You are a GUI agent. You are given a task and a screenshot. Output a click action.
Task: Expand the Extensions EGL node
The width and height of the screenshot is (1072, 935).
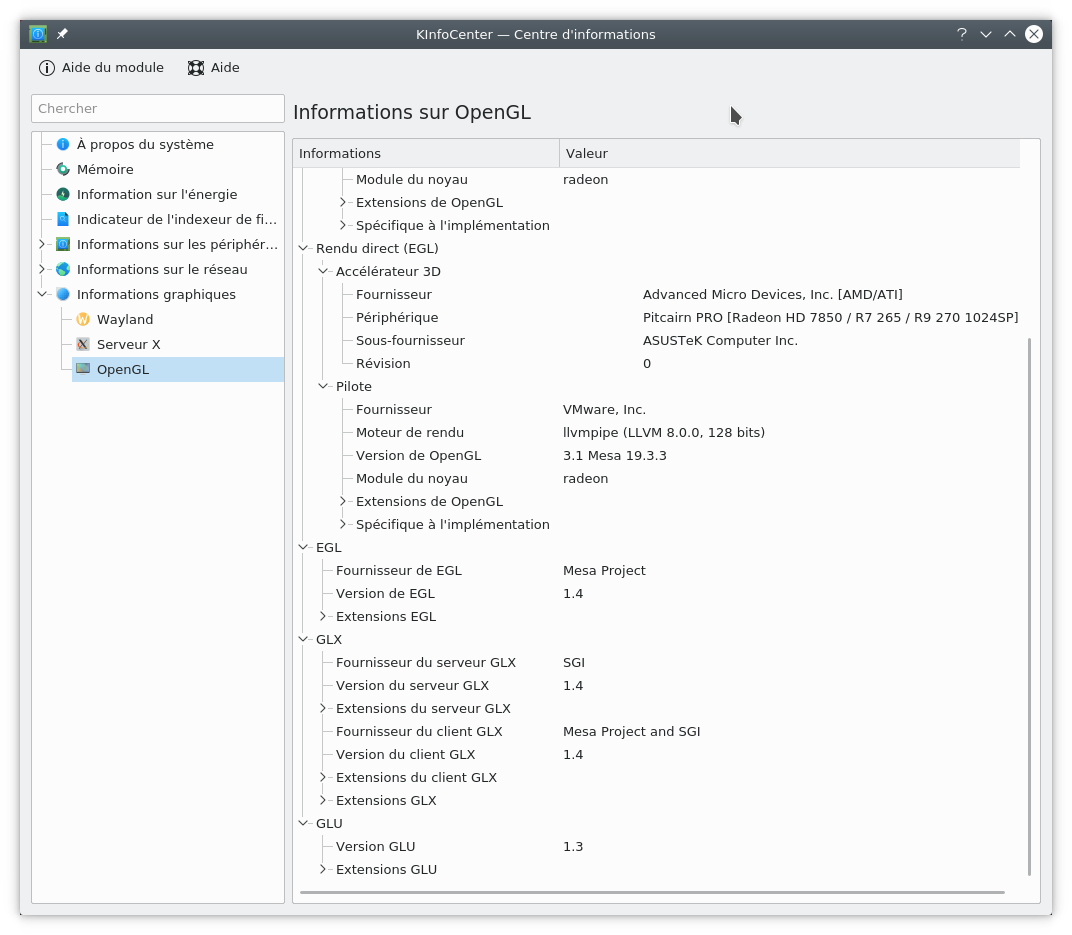tap(323, 616)
